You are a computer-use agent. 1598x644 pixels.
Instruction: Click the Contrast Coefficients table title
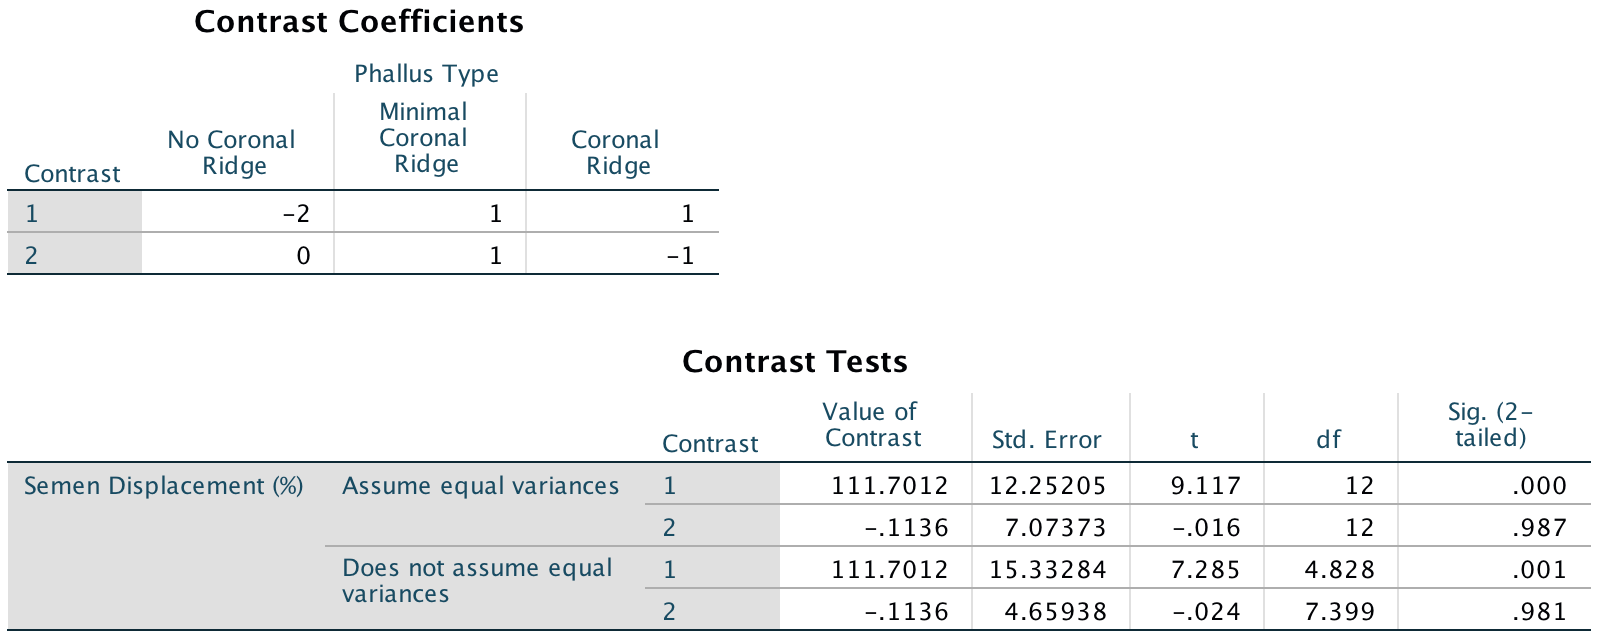coord(358,22)
